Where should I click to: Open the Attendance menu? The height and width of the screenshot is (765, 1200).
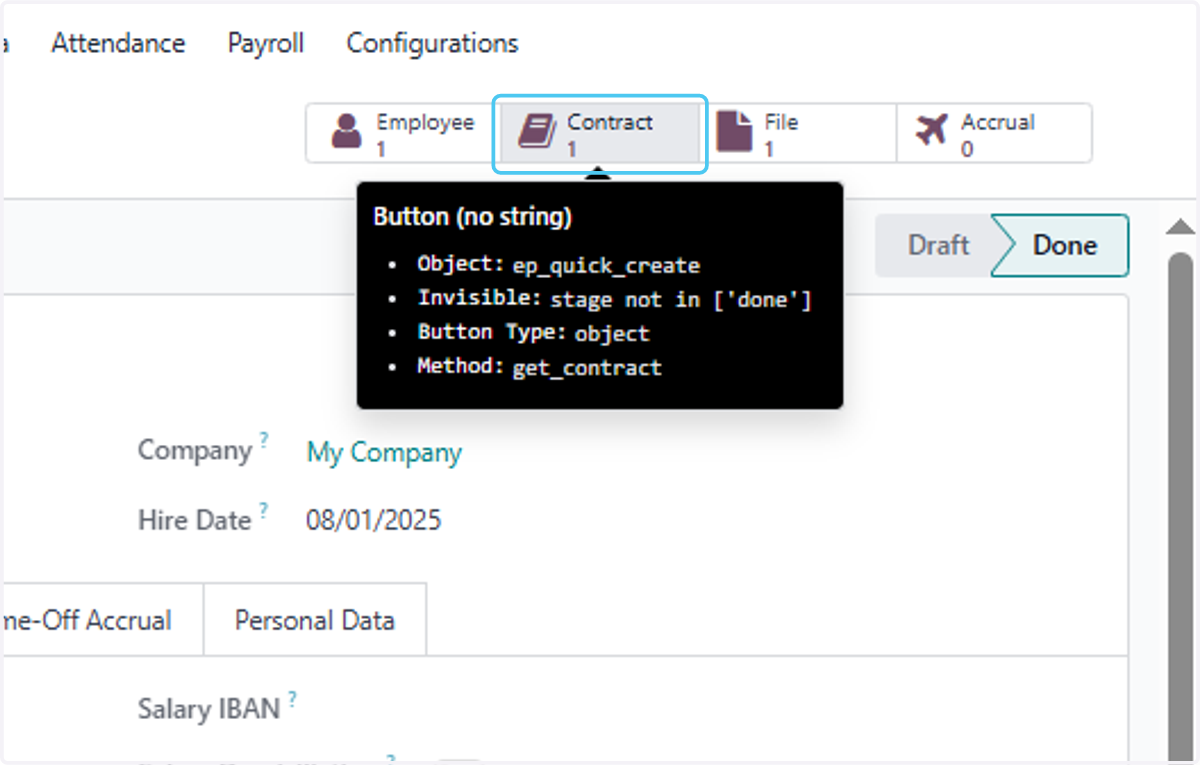[118, 43]
